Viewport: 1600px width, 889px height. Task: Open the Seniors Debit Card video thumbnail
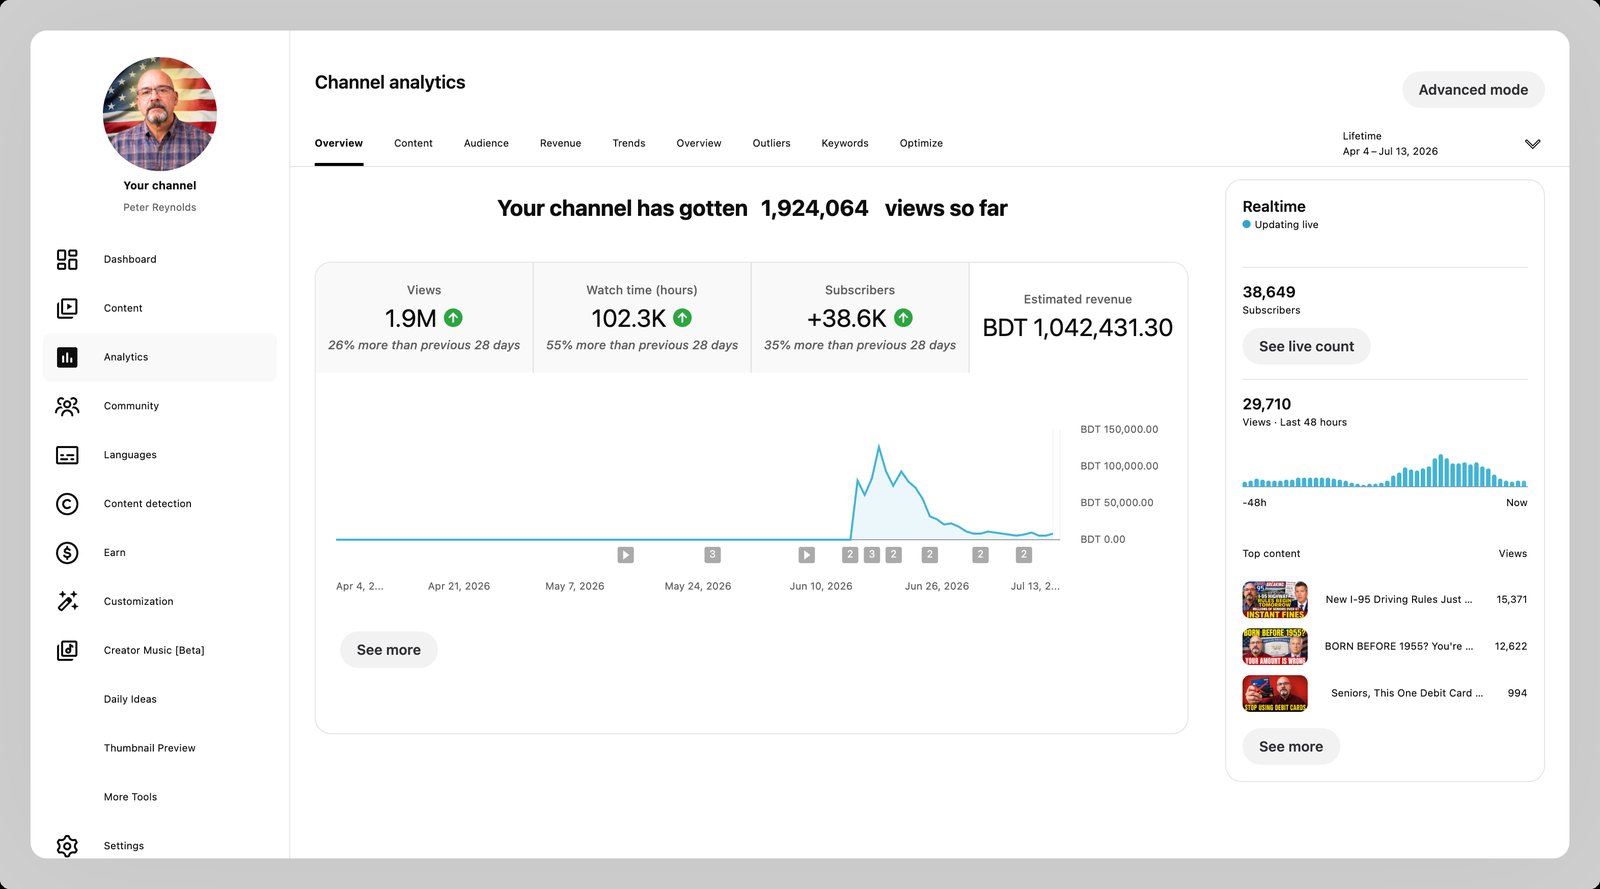point(1275,693)
